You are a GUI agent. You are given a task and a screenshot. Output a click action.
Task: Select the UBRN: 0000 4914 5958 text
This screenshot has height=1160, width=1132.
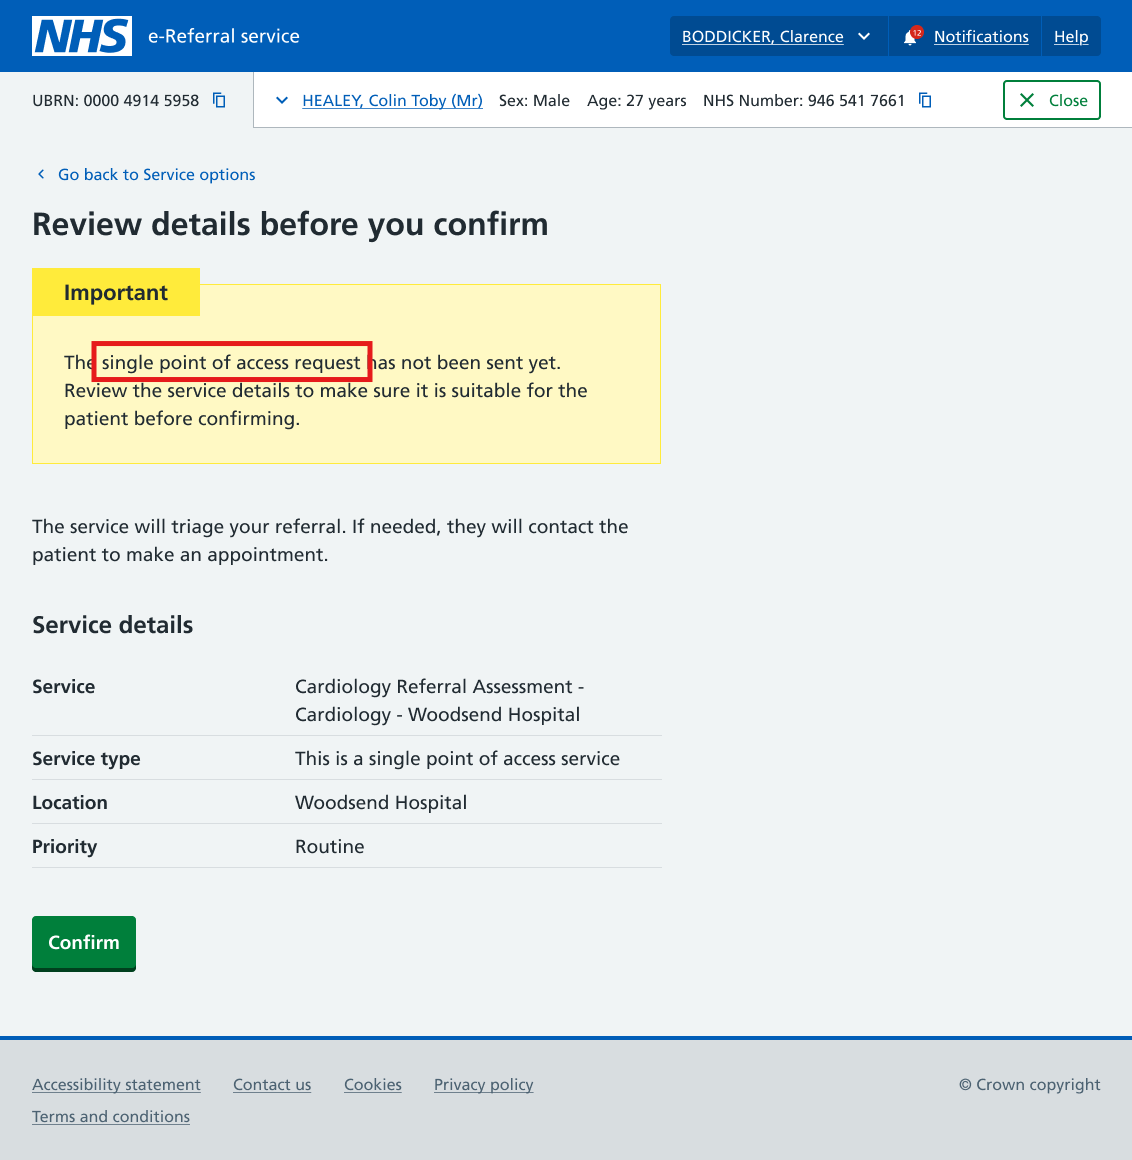[115, 100]
